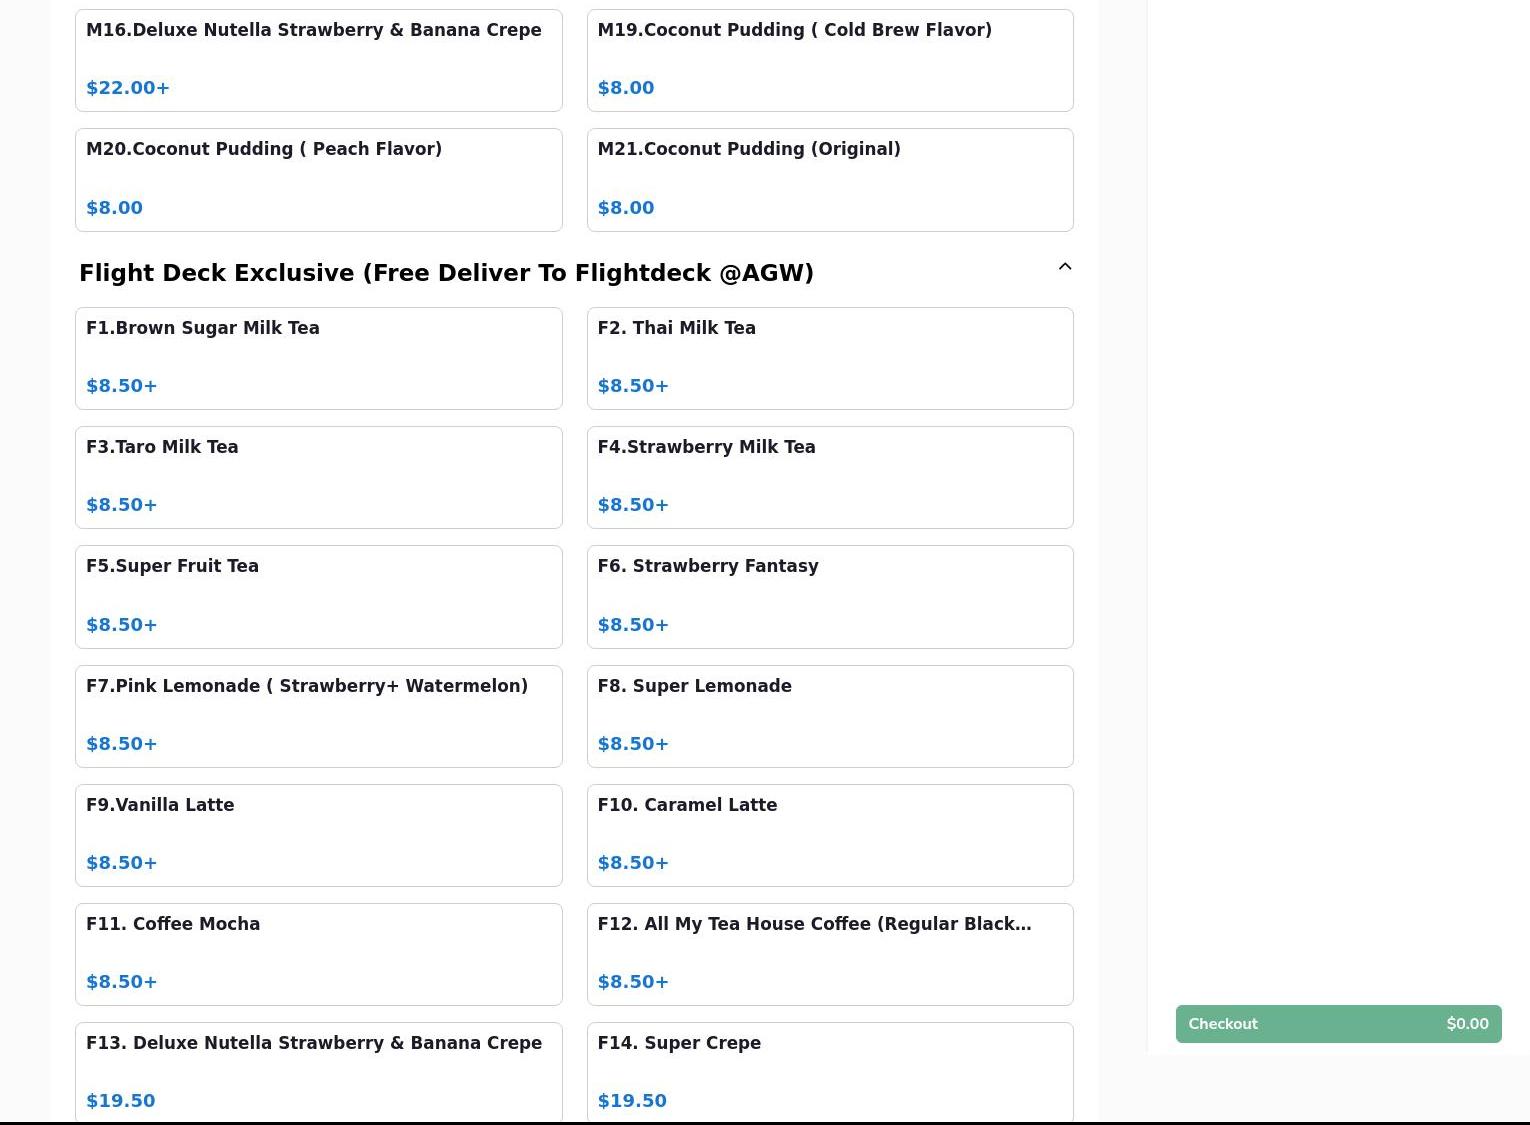Choose F3.Taro Milk Tea
This screenshot has height=1125, width=1530.
click(318, 477)
